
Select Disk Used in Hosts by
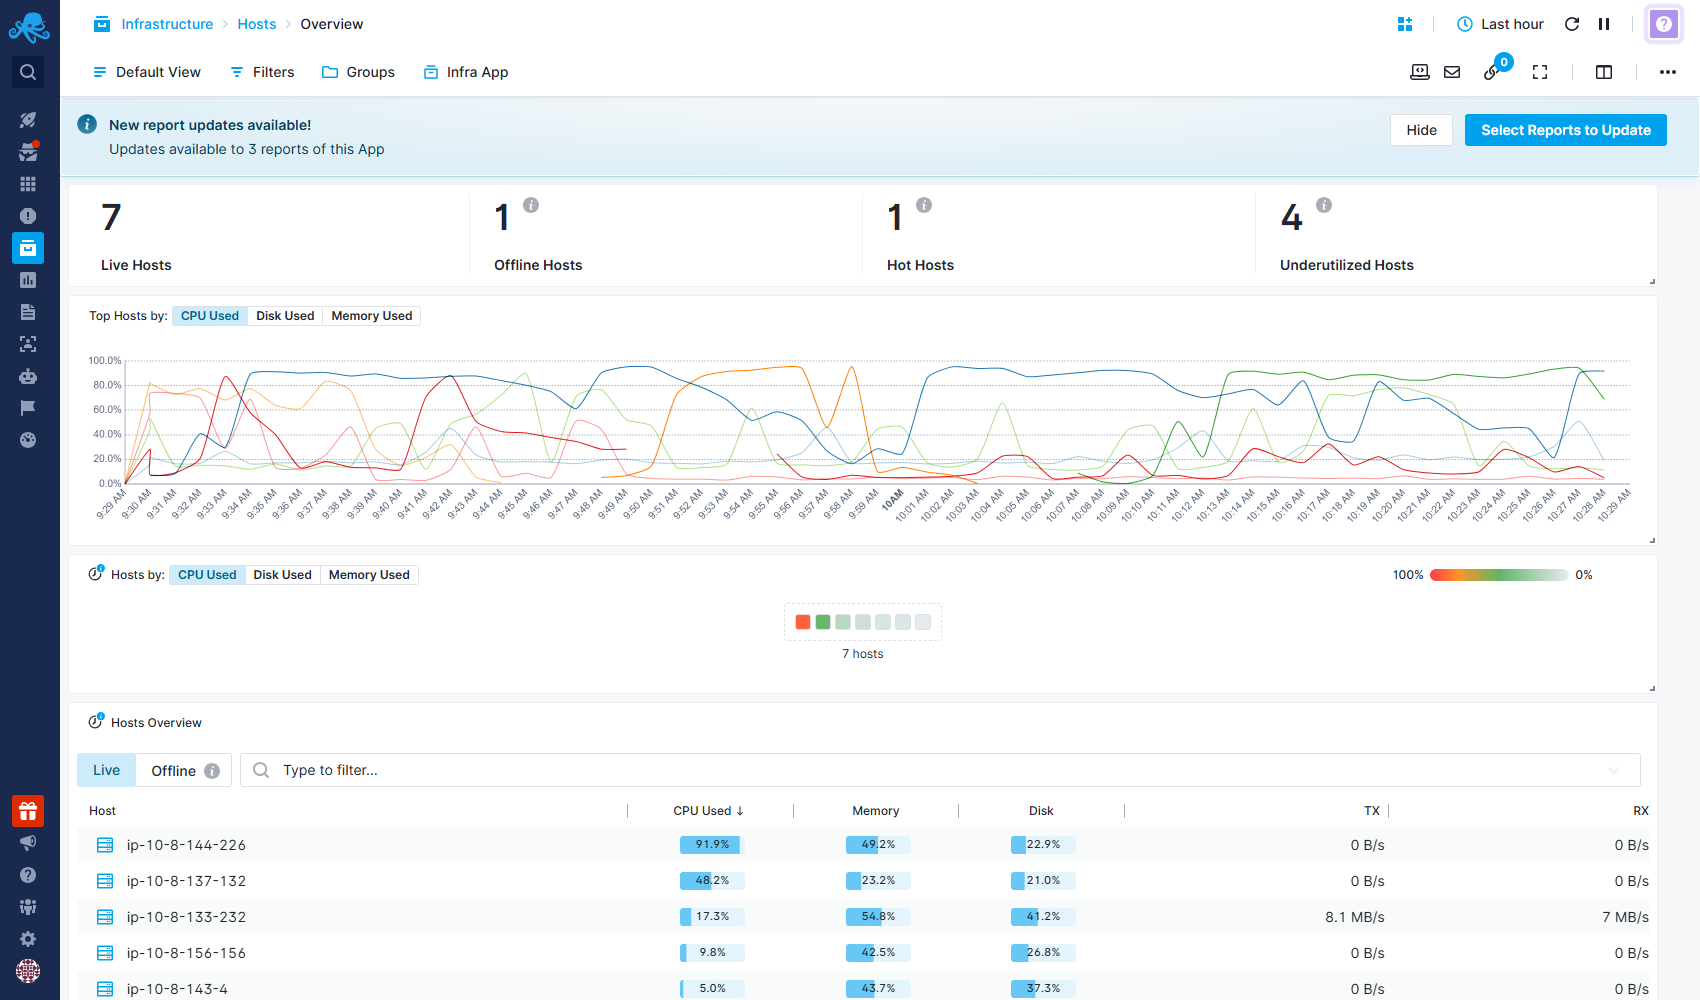click(x=283, y=575)
